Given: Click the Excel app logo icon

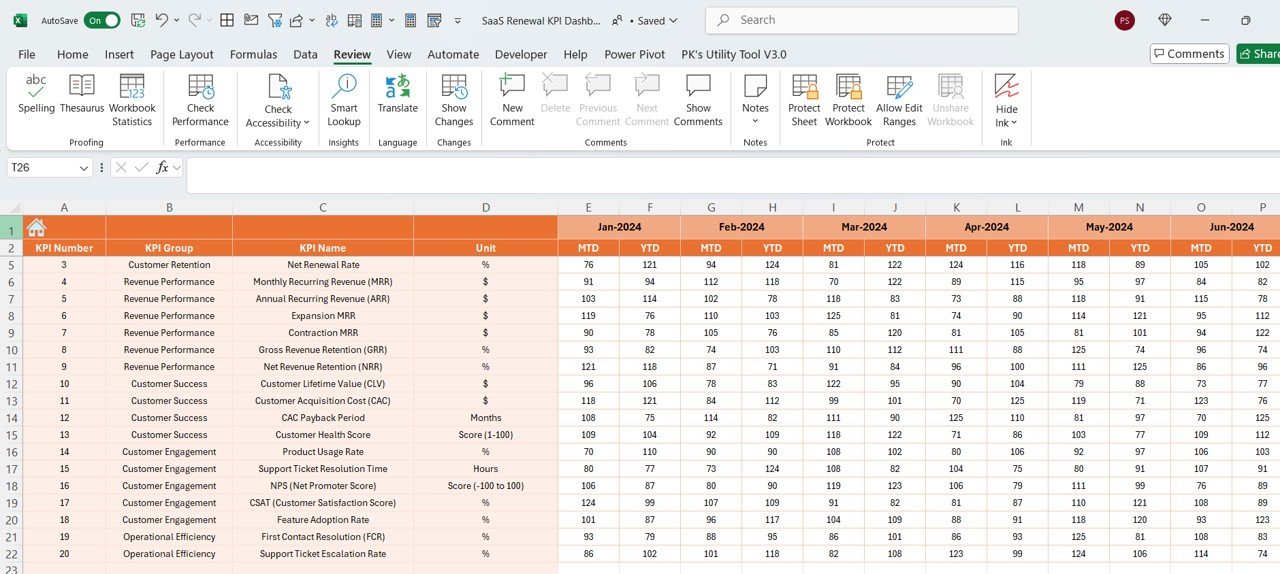Looking at the screenshot, I should 20,20.
